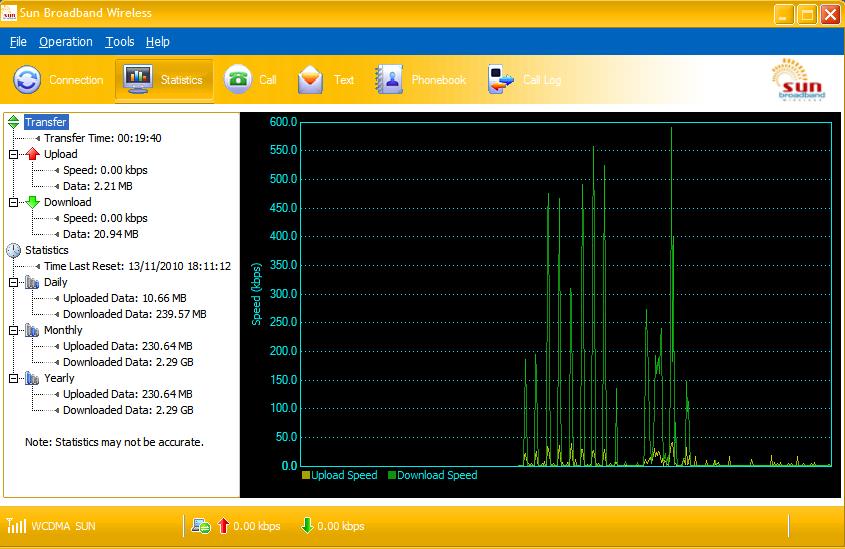Image resolution: width=845 pixels, height=549 pixels.
Task: Select the Transfer tree item
Action: [46, 122]
